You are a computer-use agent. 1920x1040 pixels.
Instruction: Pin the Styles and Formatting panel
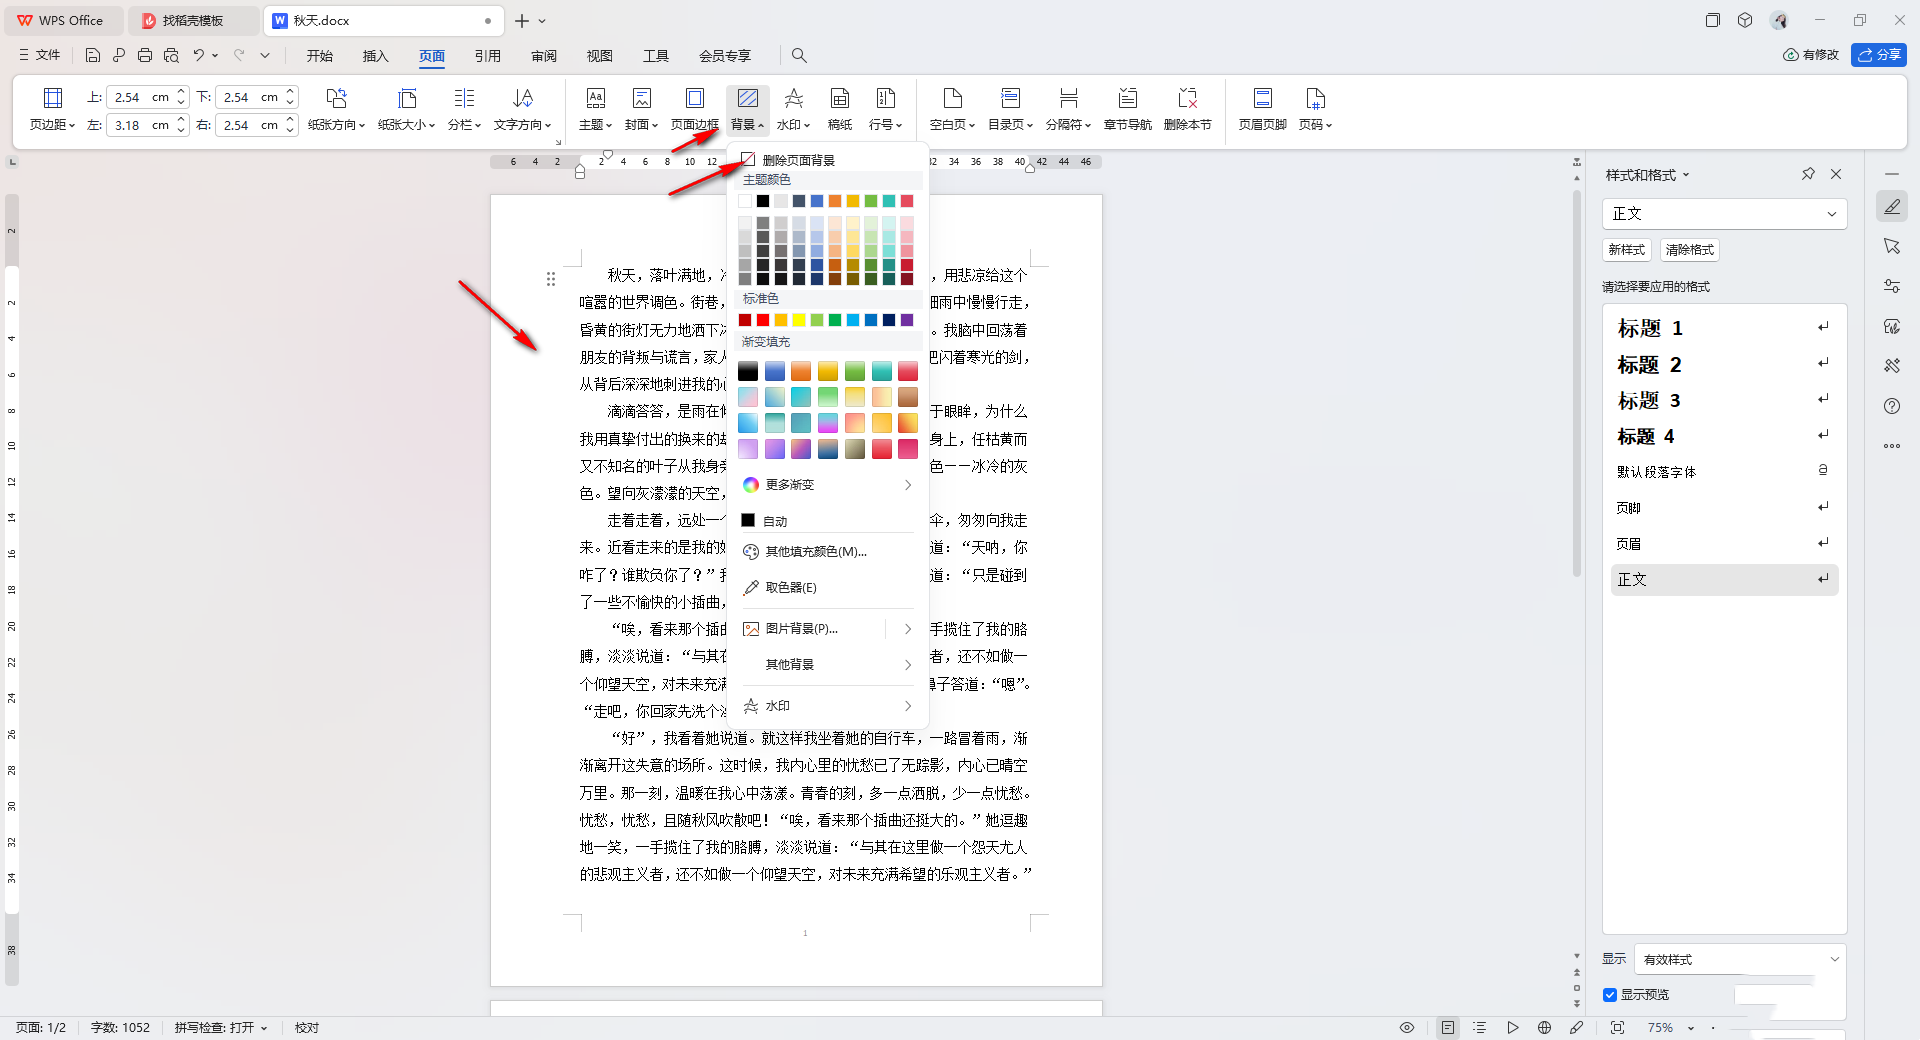(1808, 174)
